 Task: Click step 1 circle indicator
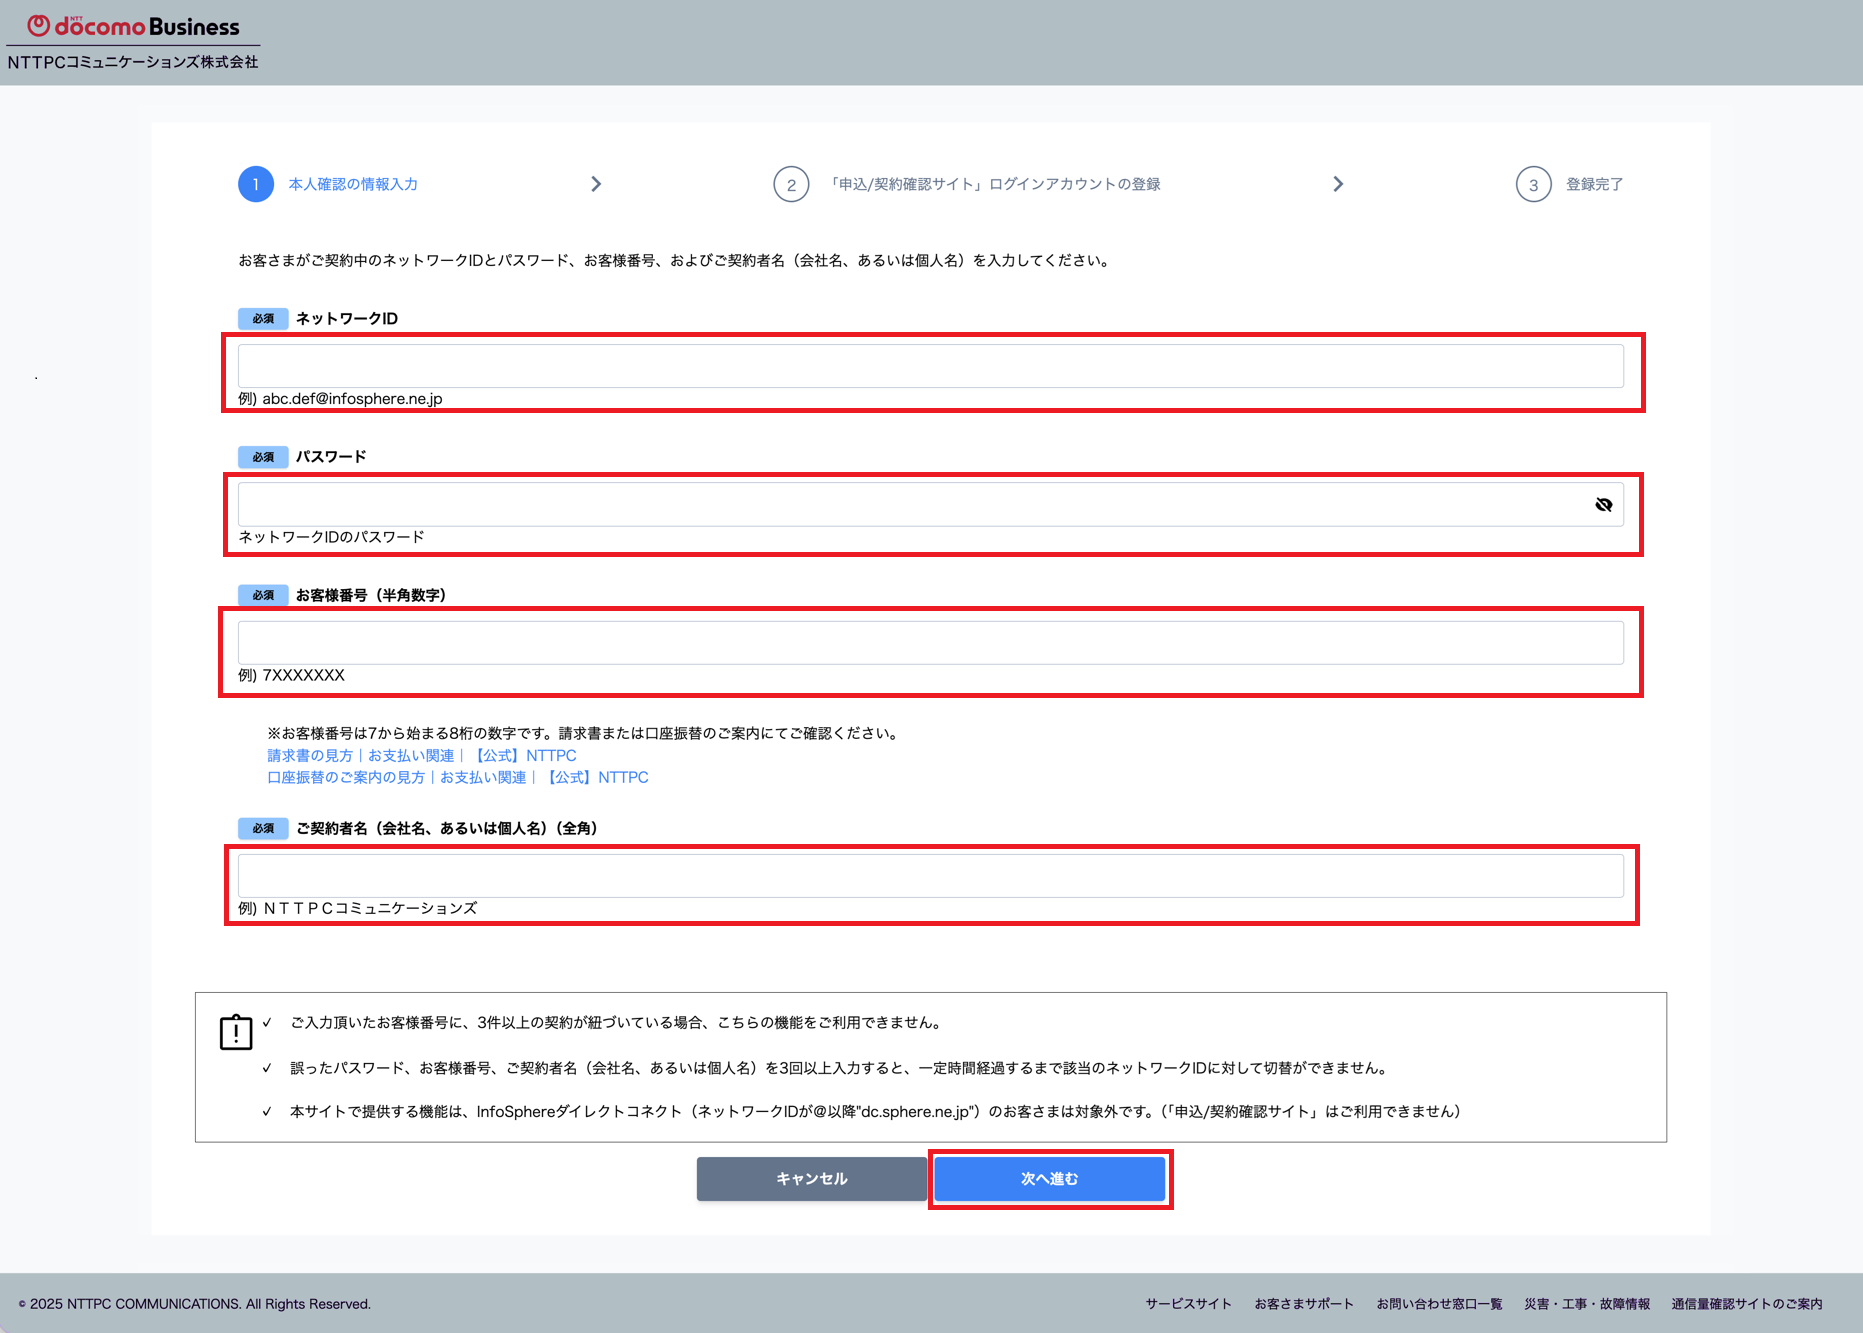256,184
